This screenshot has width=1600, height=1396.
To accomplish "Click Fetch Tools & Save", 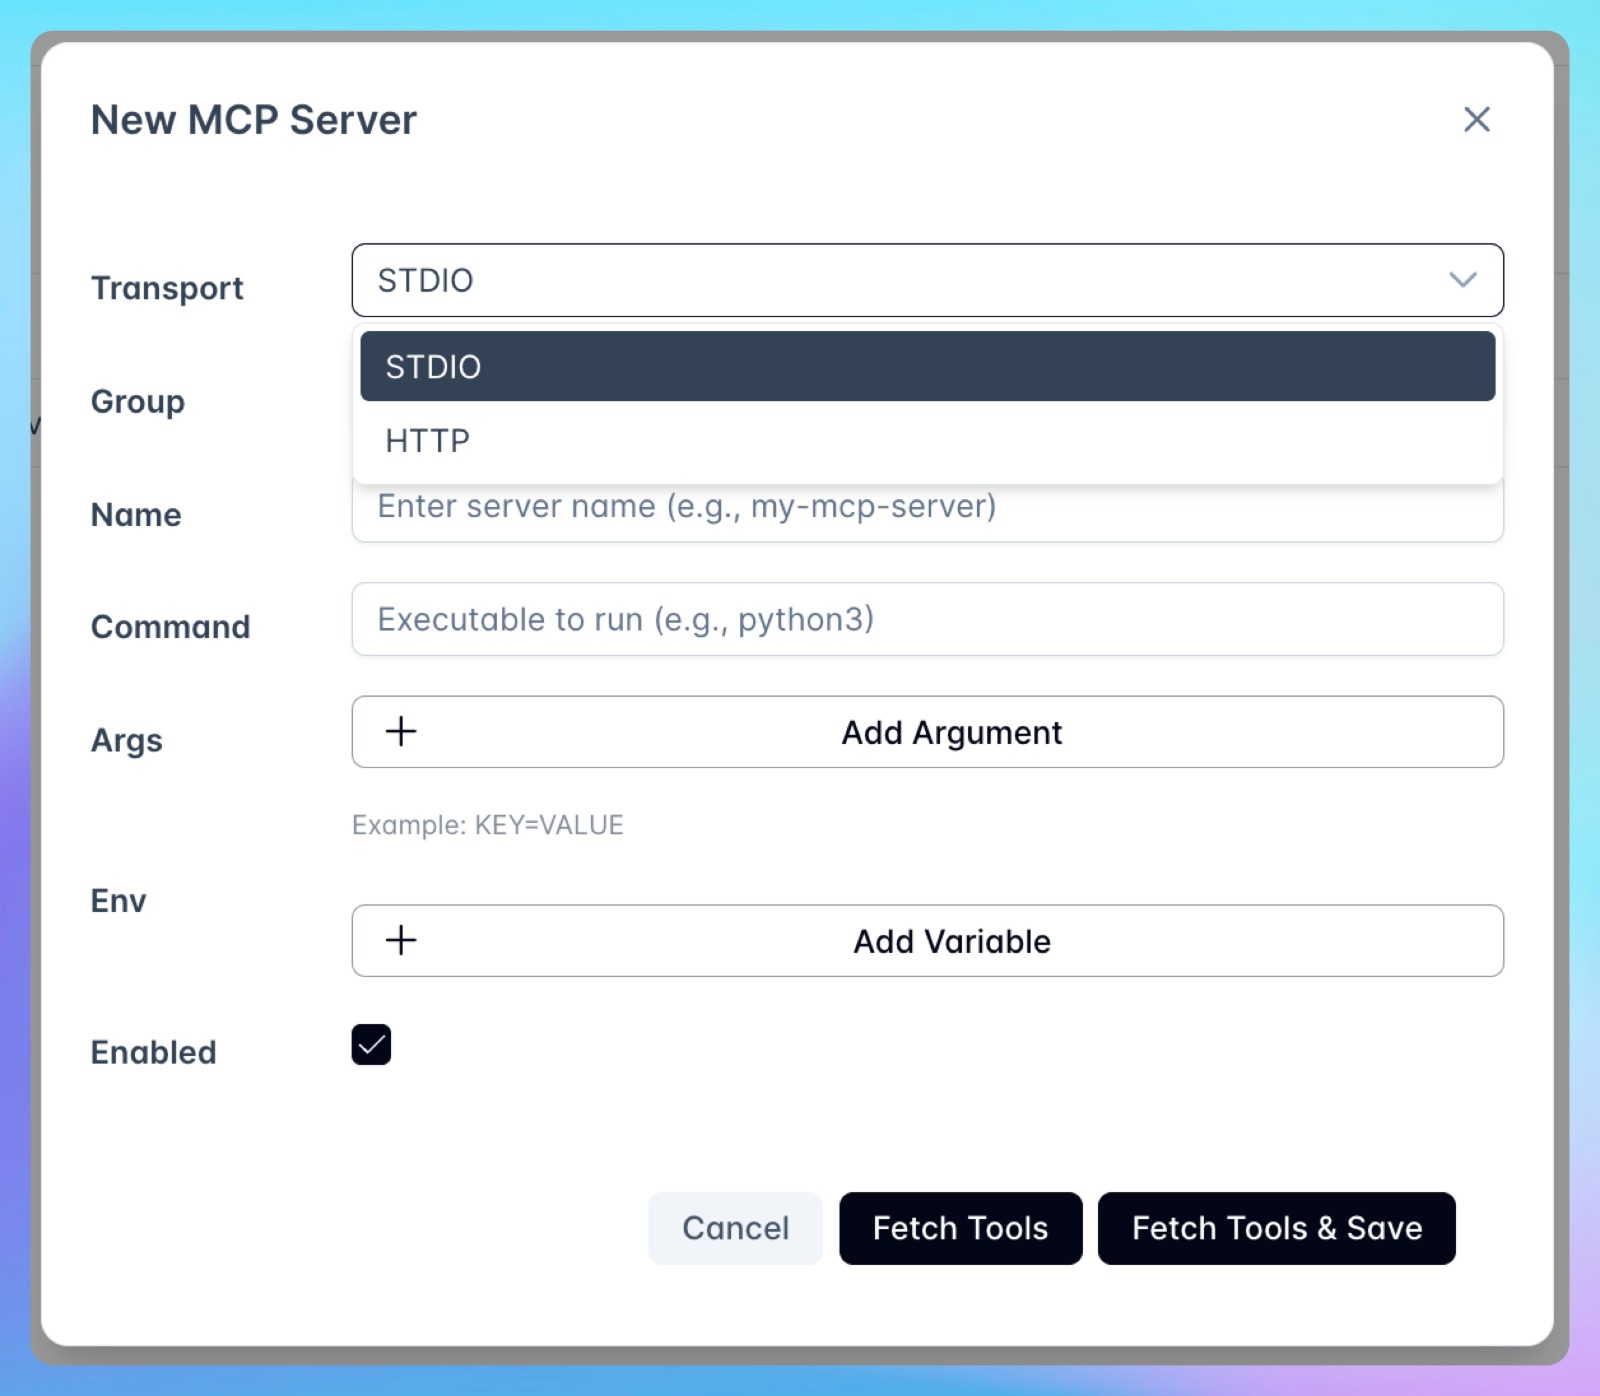I will click(1276, 1228).
